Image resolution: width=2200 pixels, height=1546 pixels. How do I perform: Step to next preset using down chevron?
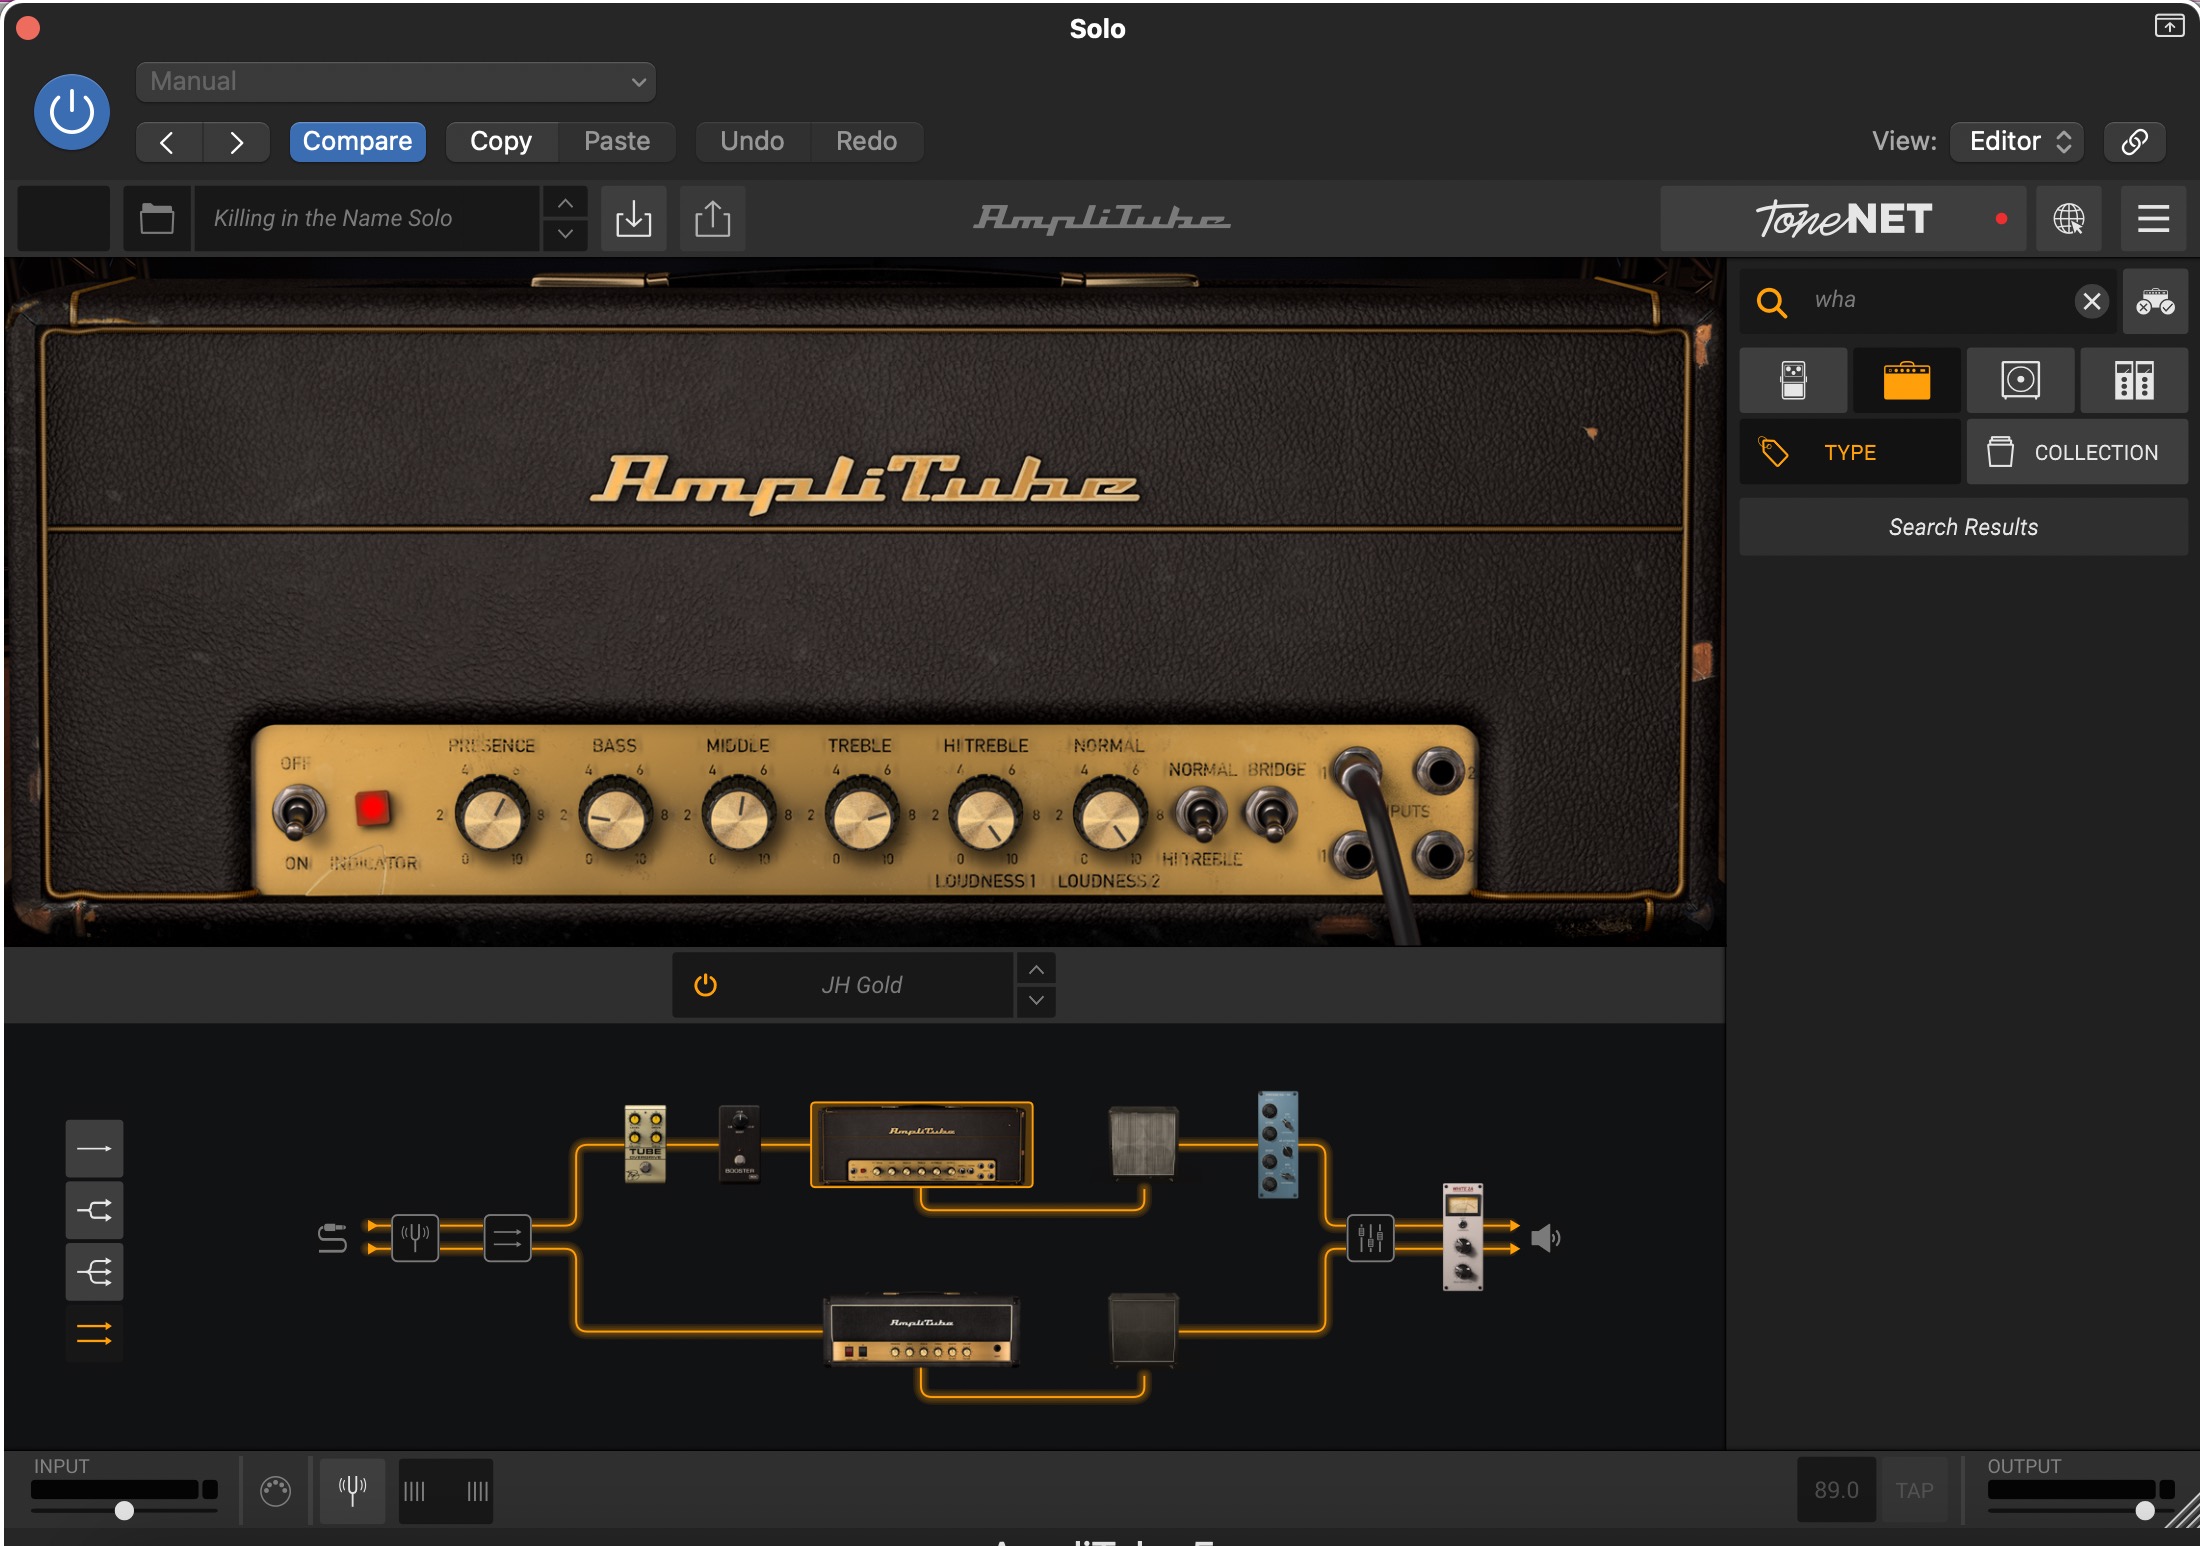click(565, 234)
